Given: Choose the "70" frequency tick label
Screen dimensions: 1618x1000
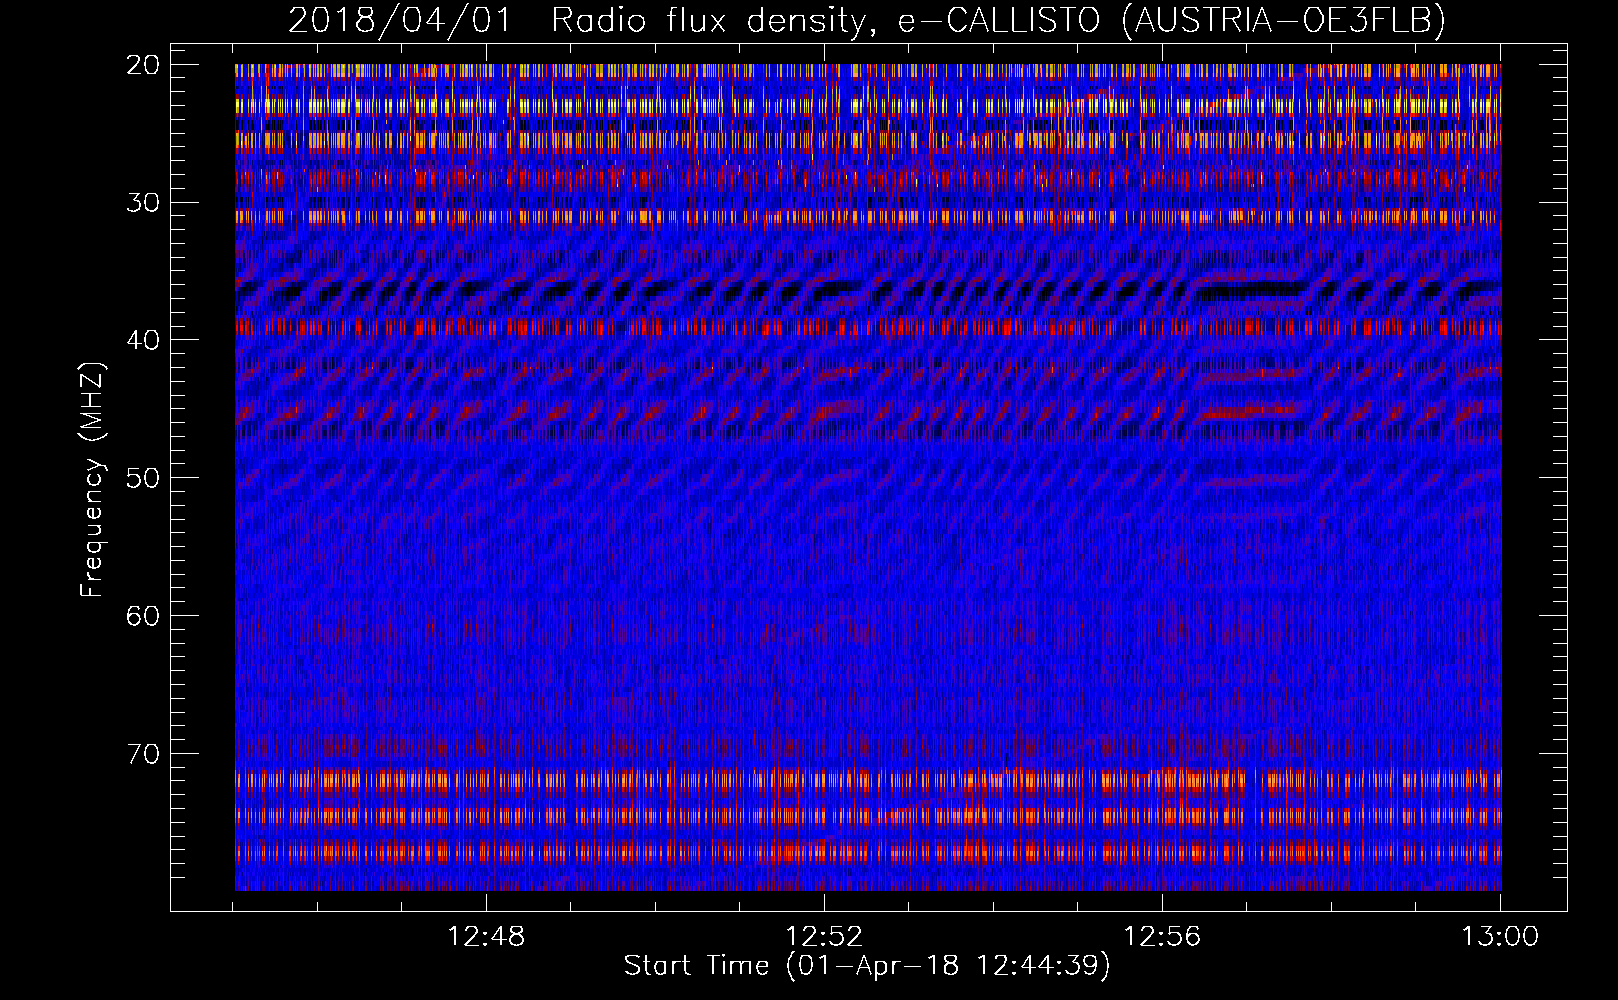Looking at the screenshot, I should [x=144, y=753].
